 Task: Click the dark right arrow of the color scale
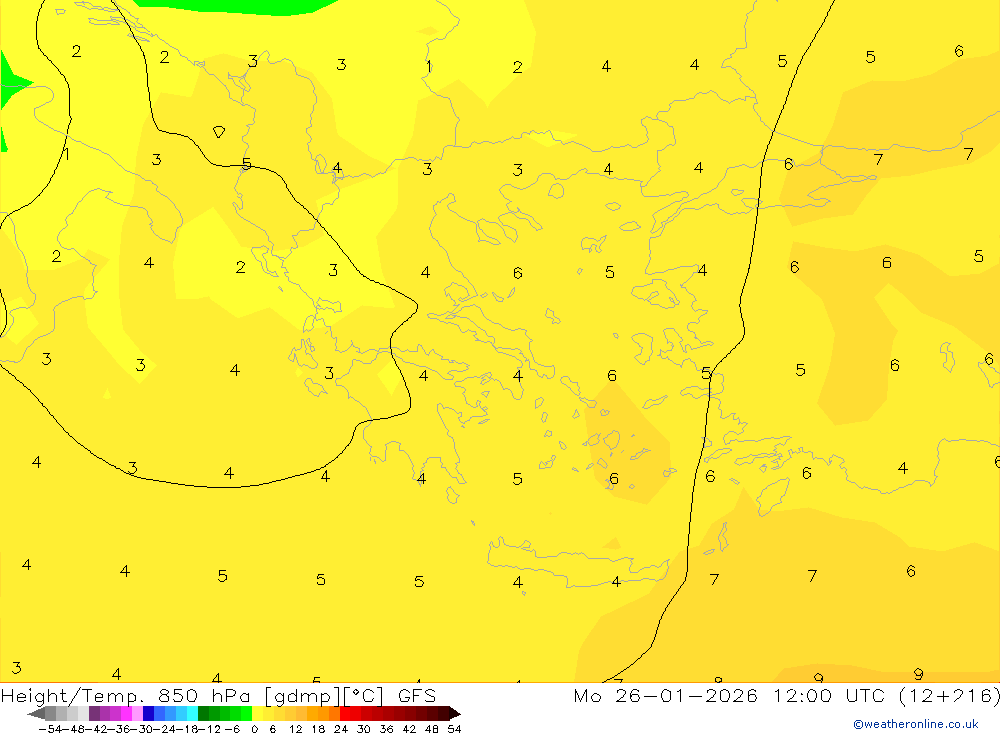coord(455,713)
